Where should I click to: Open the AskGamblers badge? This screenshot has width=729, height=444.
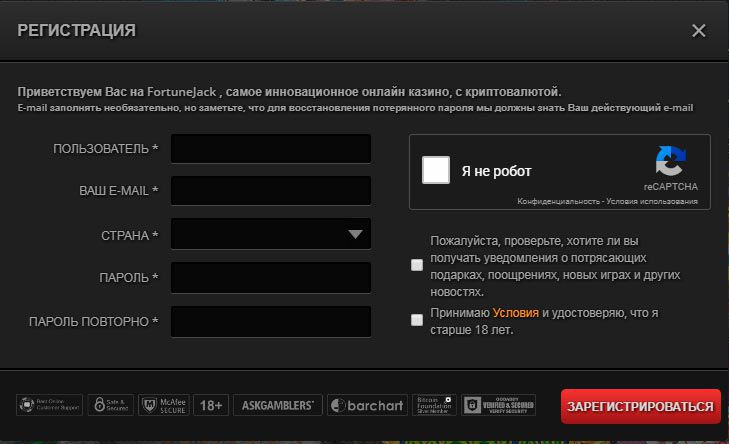[278, 405]
